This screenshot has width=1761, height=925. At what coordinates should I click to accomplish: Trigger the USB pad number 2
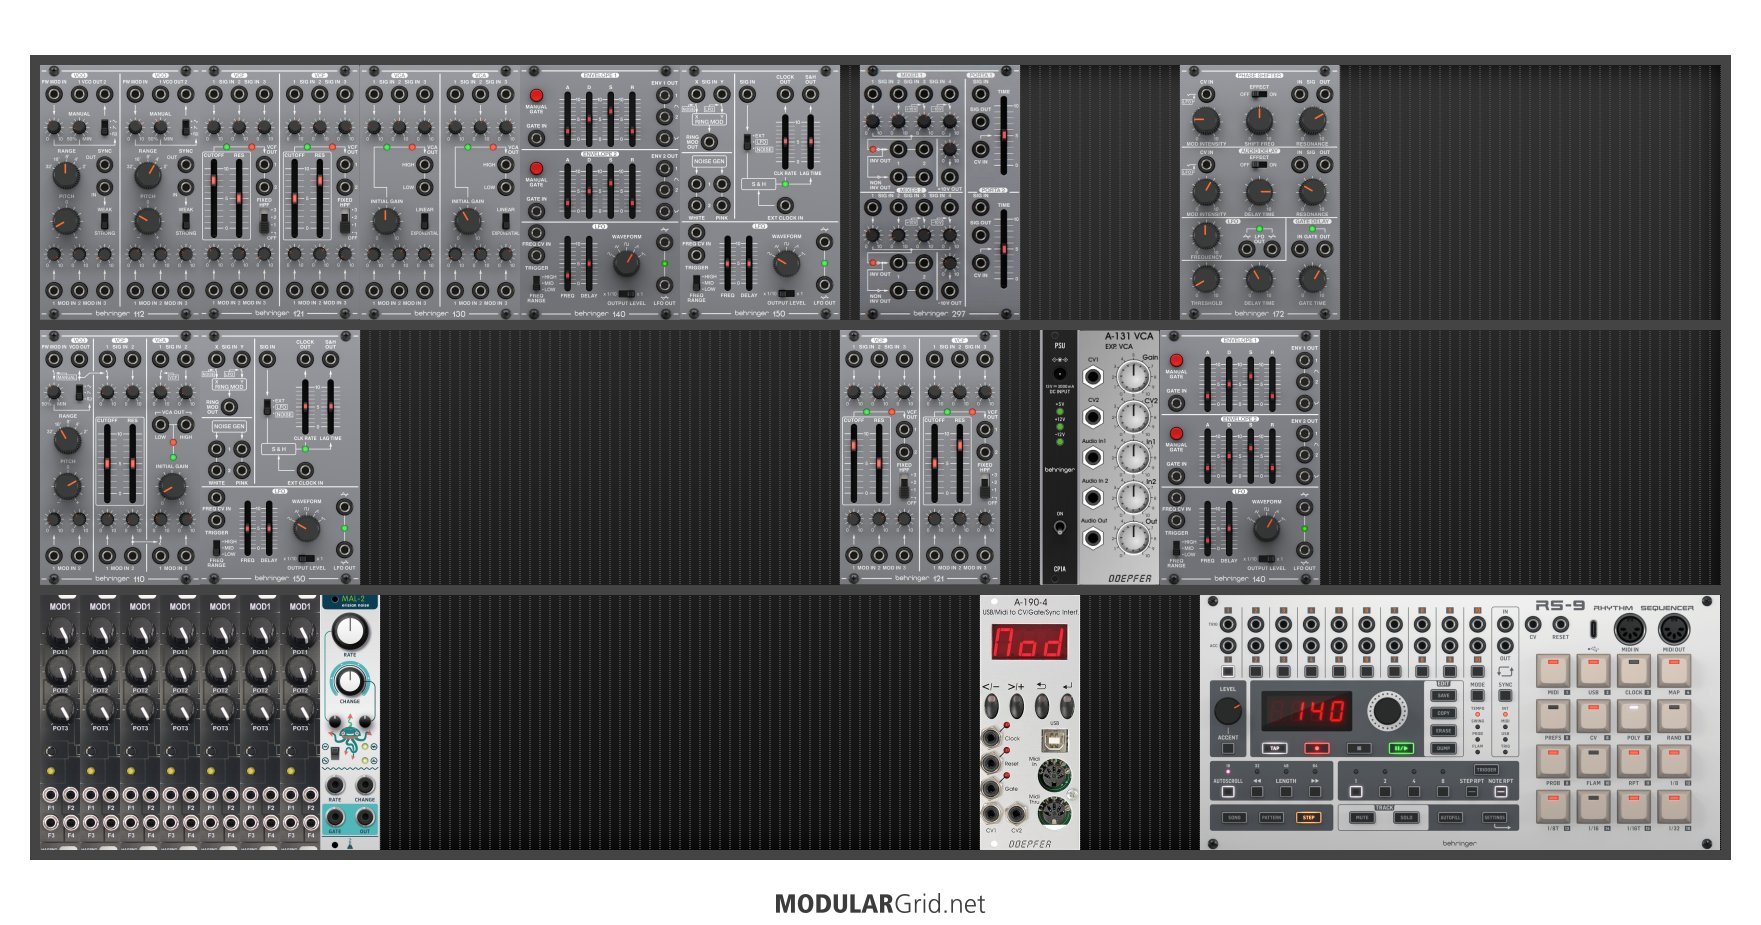(x=1594, y=671)
